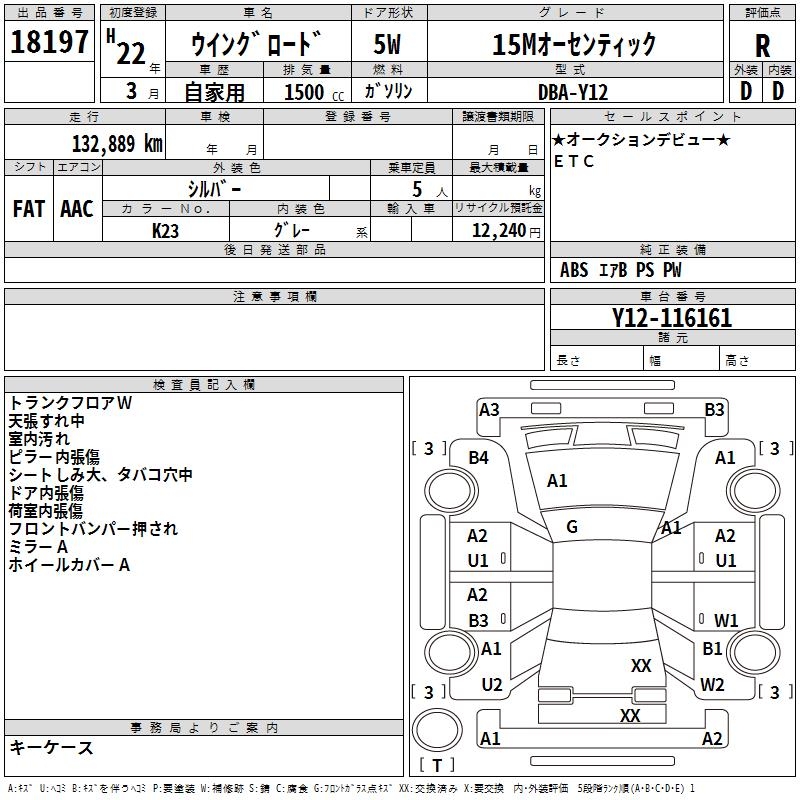
Task: Select the mileage 132,889 km
Action: coord(117,144)
